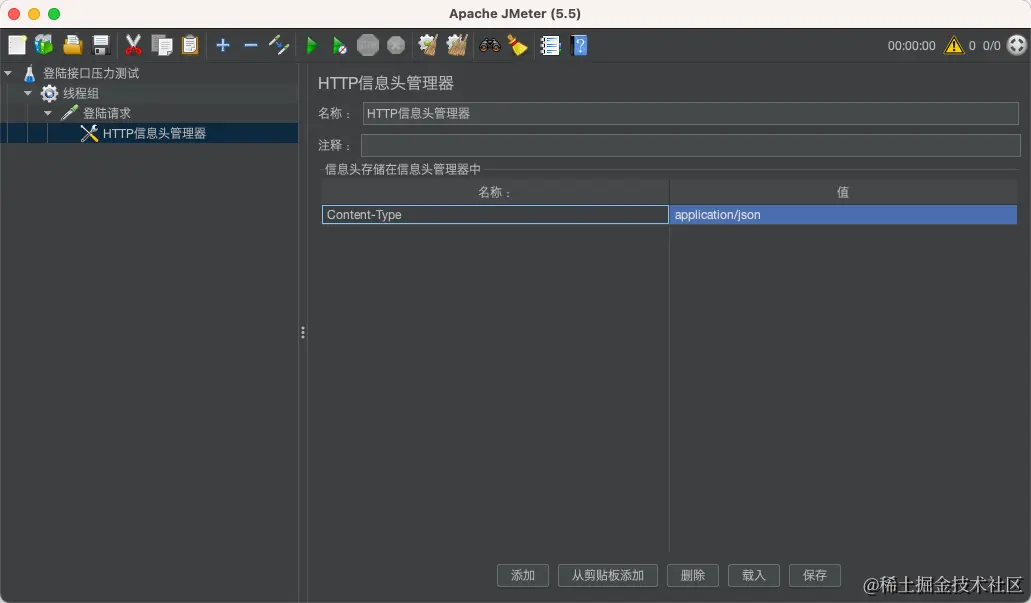Select the application/json value cell

843,214
